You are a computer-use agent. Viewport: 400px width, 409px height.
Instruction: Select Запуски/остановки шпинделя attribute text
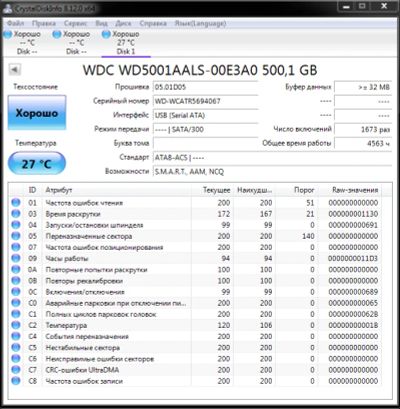click(x=94, y=225)
